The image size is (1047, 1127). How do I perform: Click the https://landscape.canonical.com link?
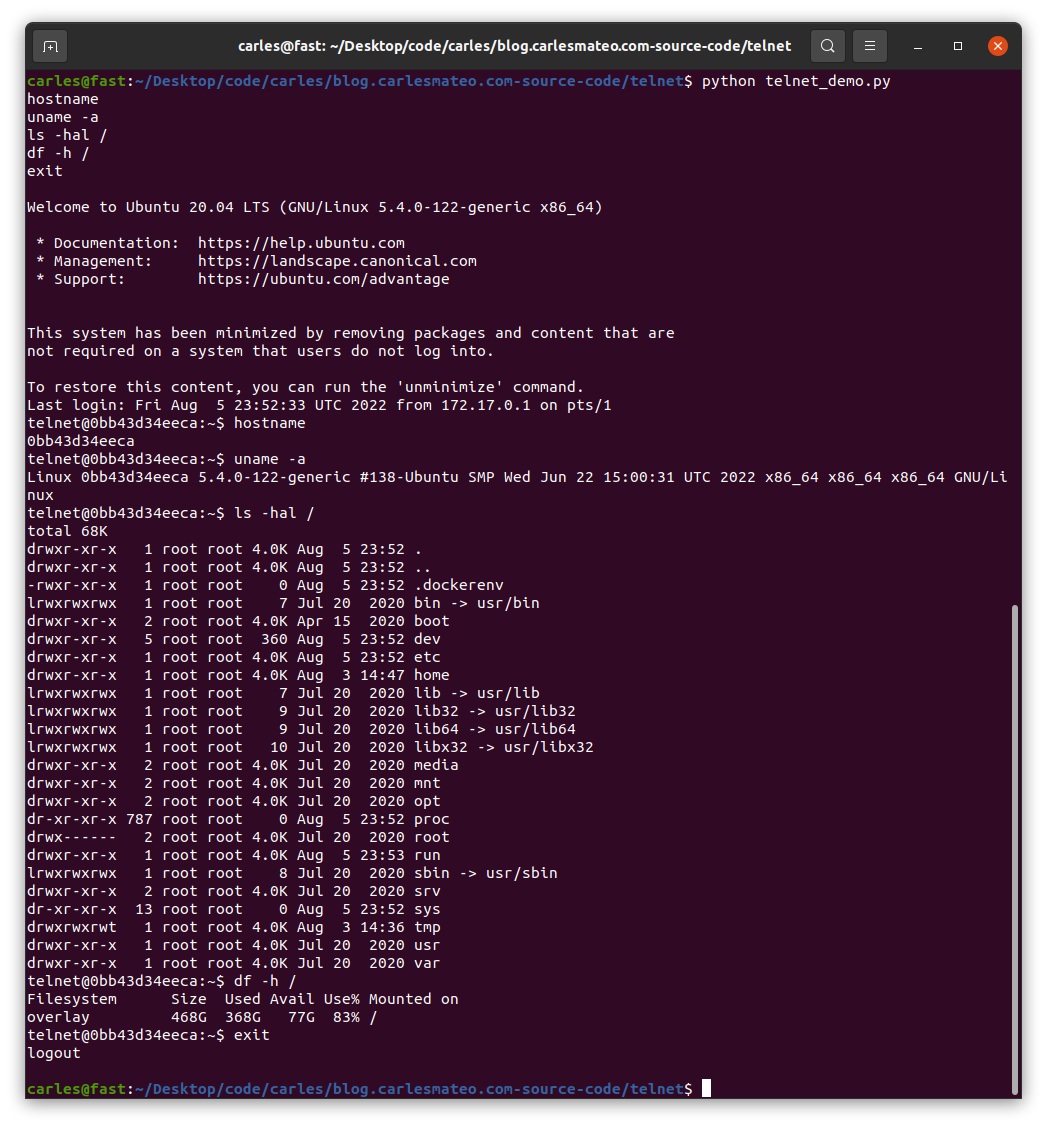point(337,261)
